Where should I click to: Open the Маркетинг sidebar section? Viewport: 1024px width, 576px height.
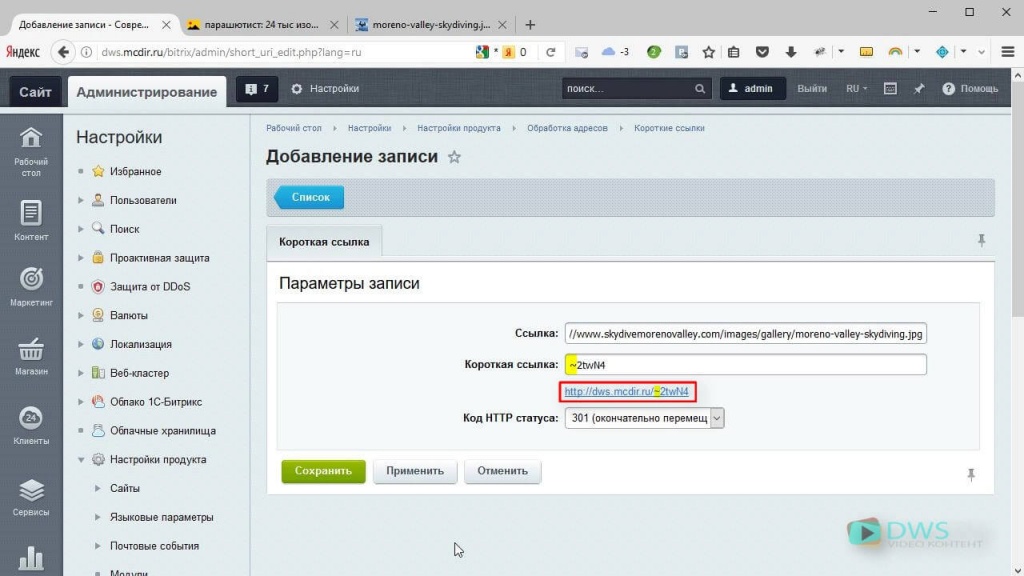coord(31,286)
